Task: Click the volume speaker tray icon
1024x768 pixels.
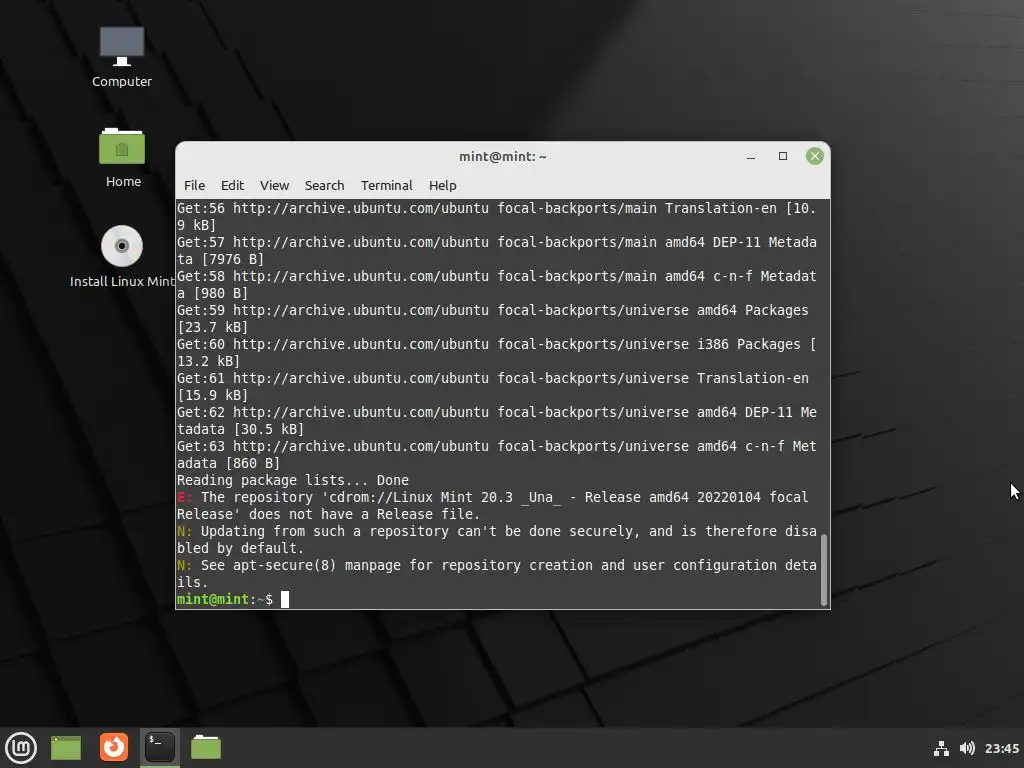Action: [967, 748]
